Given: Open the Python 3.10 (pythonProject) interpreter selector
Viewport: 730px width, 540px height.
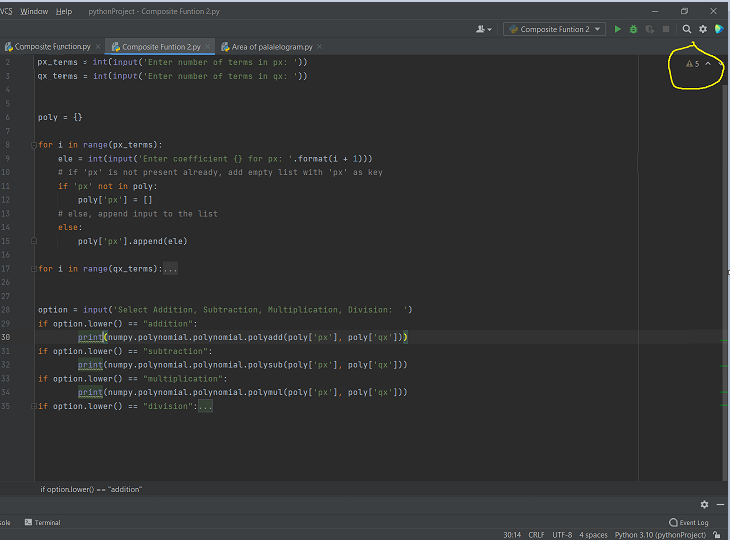Looking at the screenshot, I should (x=660, y=535).
